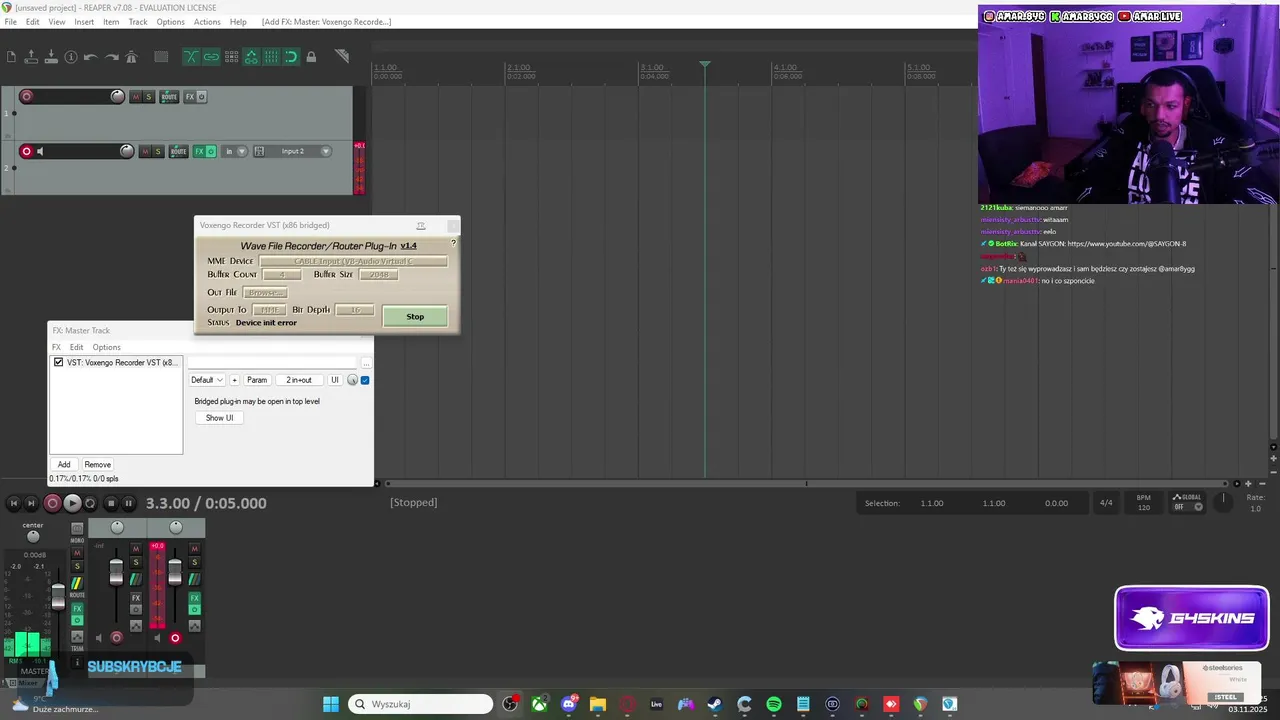The height and width of the screenshot is (720, 1280).
Task: Open the Options menu in main menu bar
Action: pyautogui.click(x=170, y=21)
